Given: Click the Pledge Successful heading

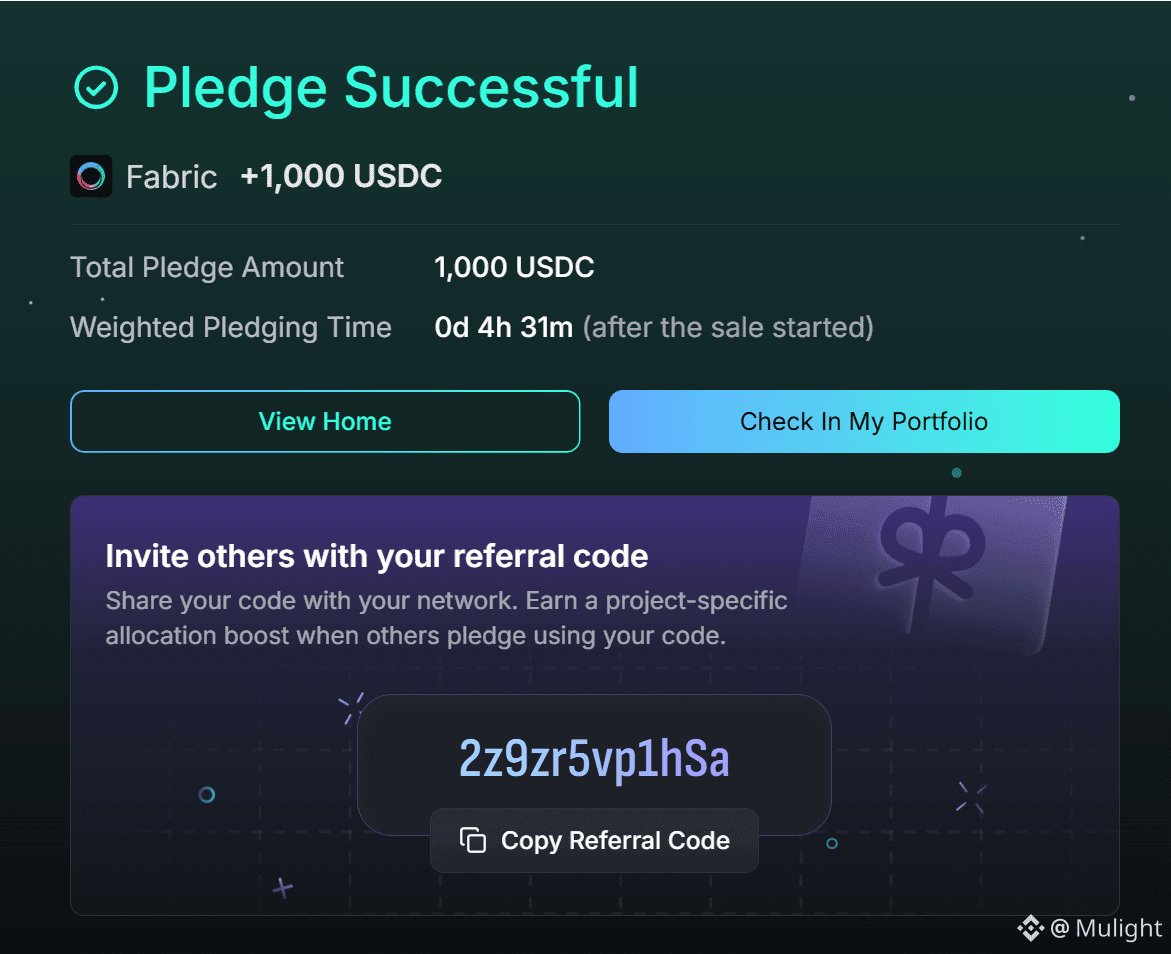Looking at the screenshot, I should tap(391, 88).
